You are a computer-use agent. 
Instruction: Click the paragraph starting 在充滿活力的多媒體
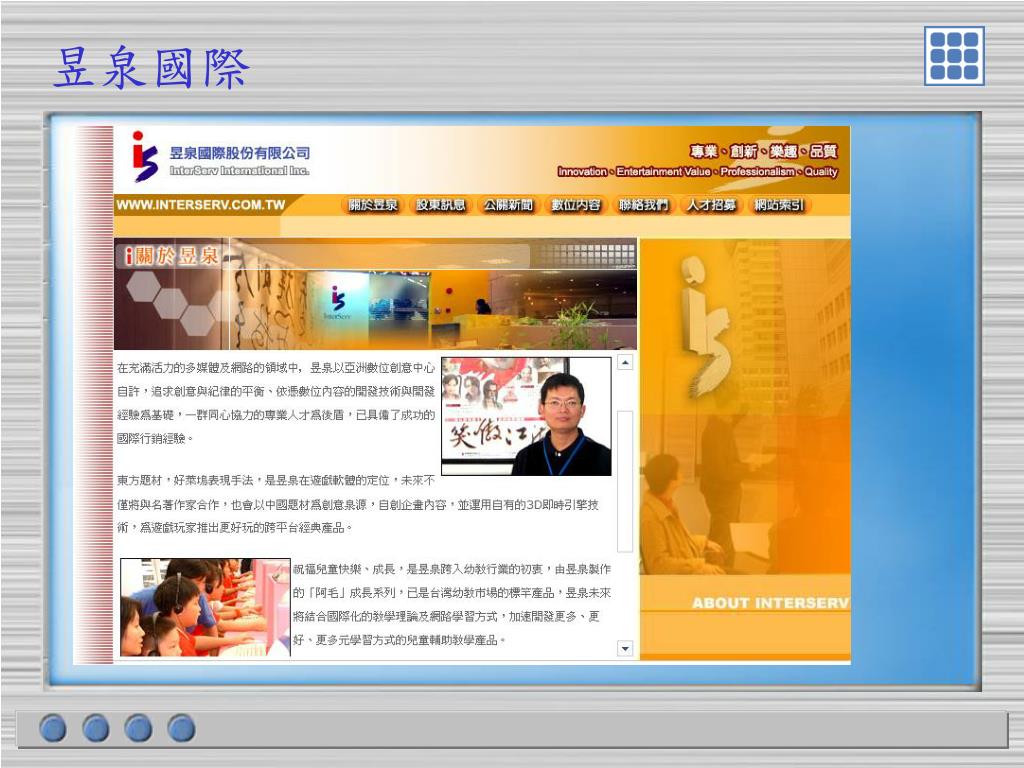(x=276, y=403)
